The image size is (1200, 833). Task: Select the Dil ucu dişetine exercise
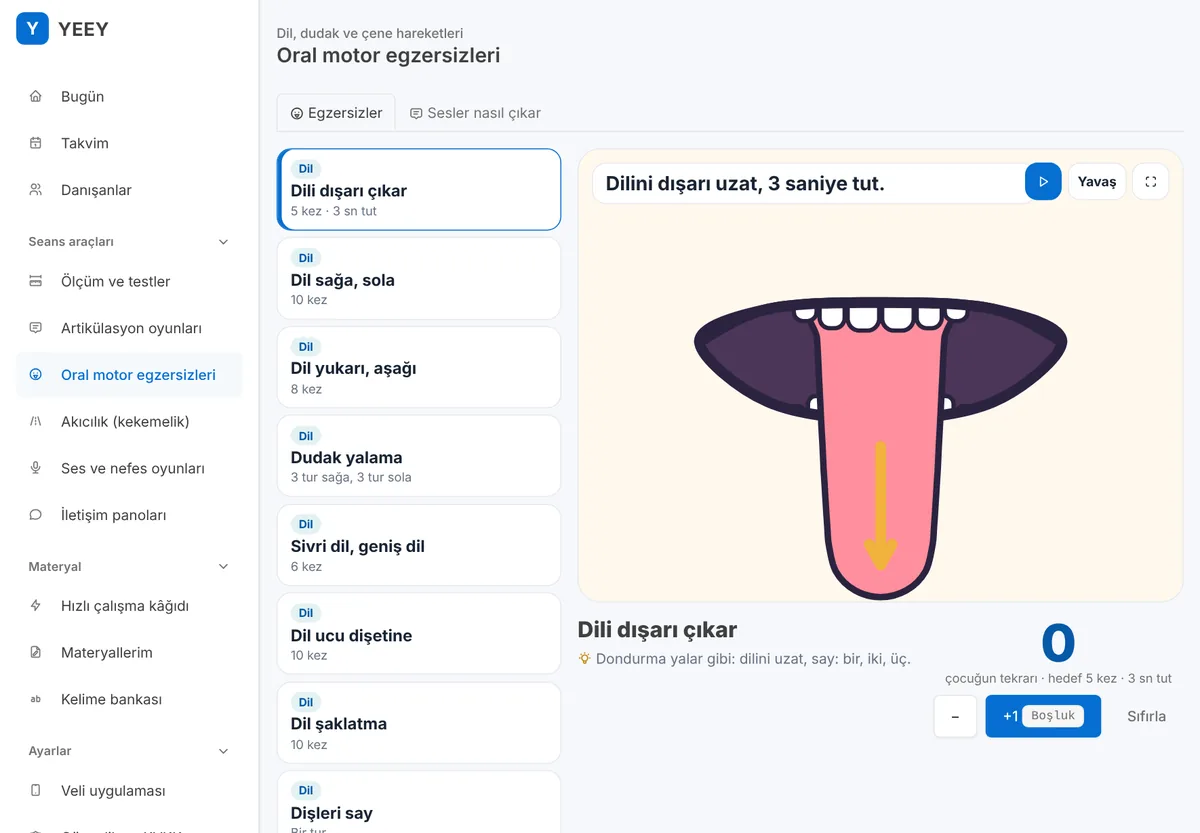[x=419, y=634]
